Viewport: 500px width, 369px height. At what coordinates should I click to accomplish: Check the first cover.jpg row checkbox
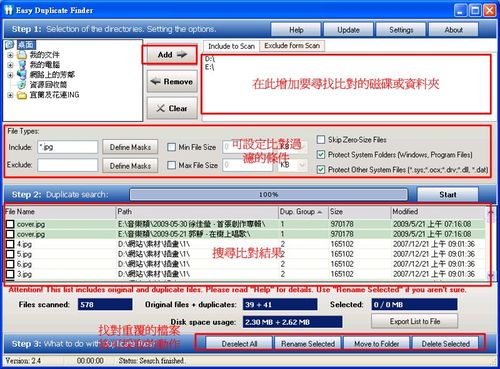click(10, 224)
